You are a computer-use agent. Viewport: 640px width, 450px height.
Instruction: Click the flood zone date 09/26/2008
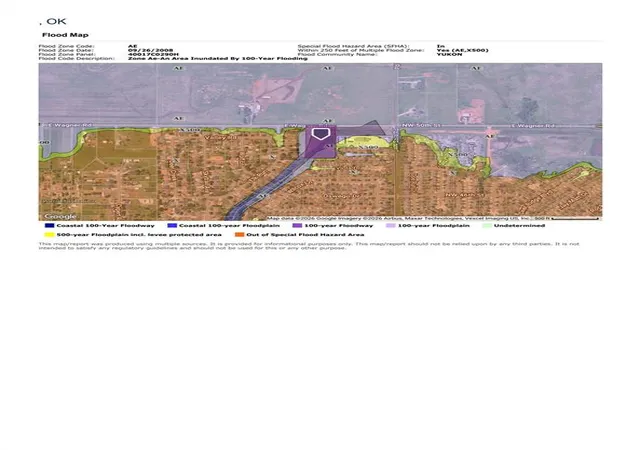click(x=151, y=50)
